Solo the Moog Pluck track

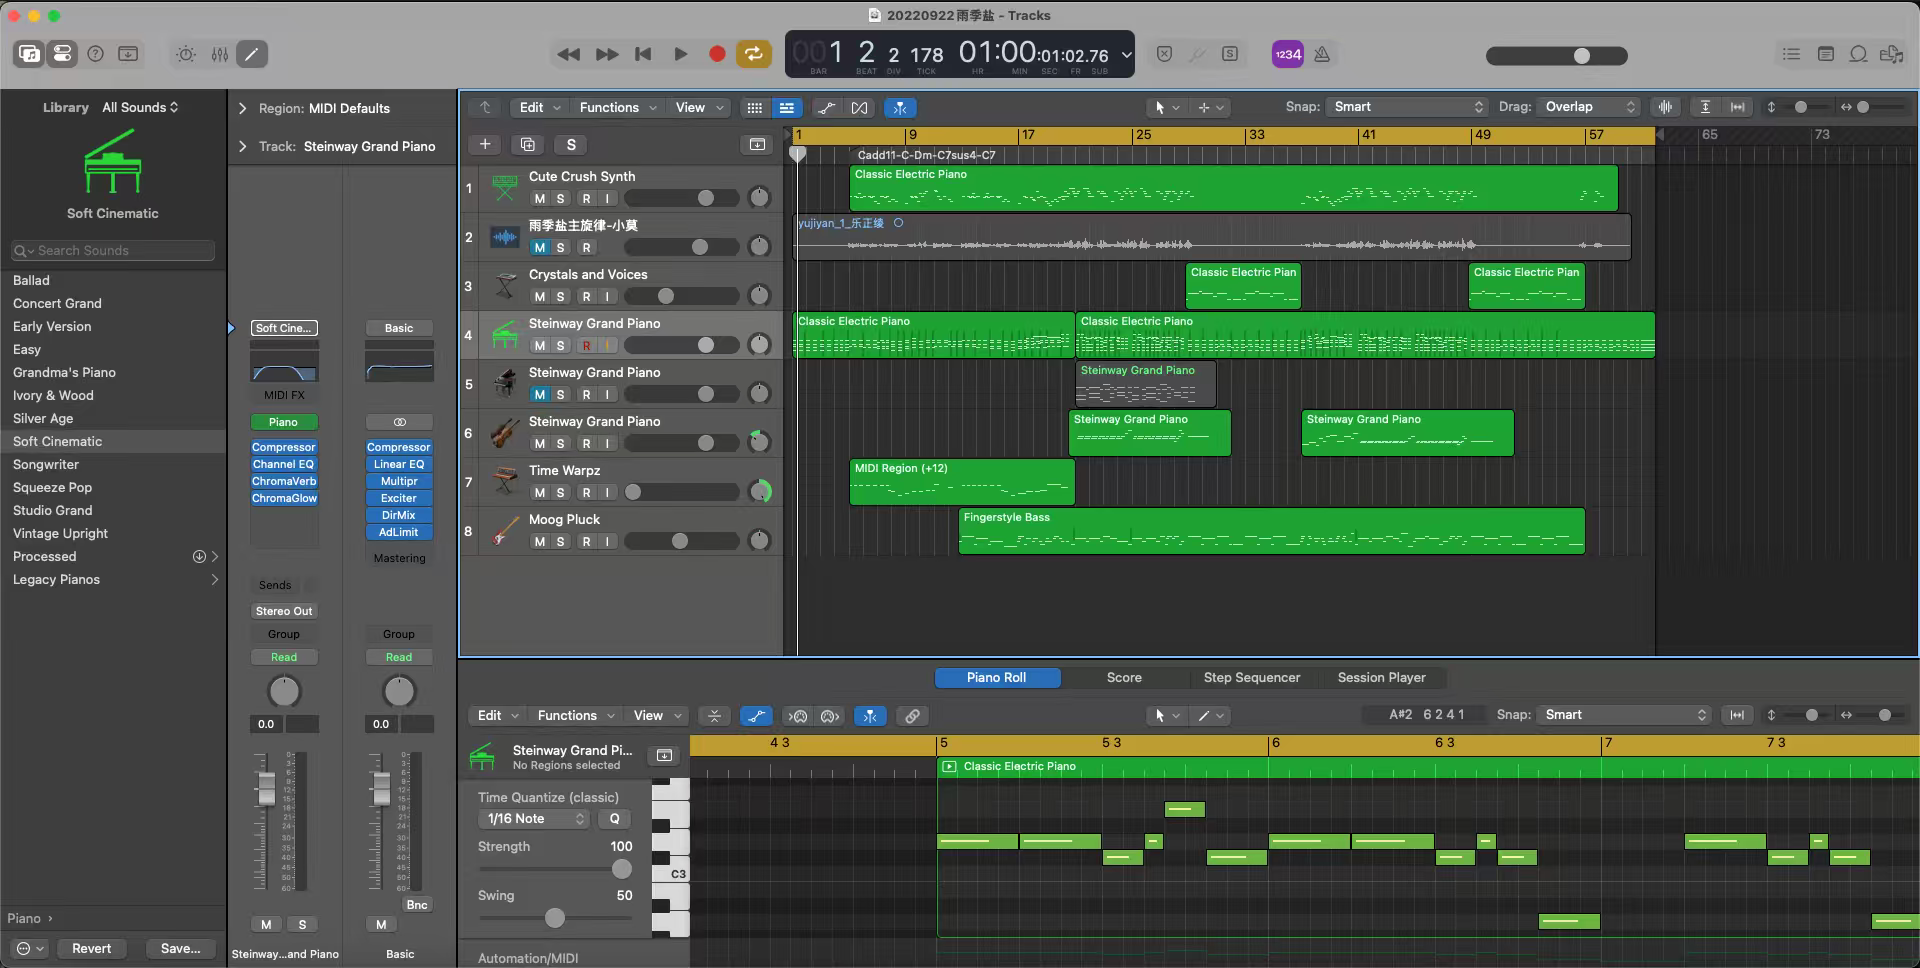(x=561, y=542)
